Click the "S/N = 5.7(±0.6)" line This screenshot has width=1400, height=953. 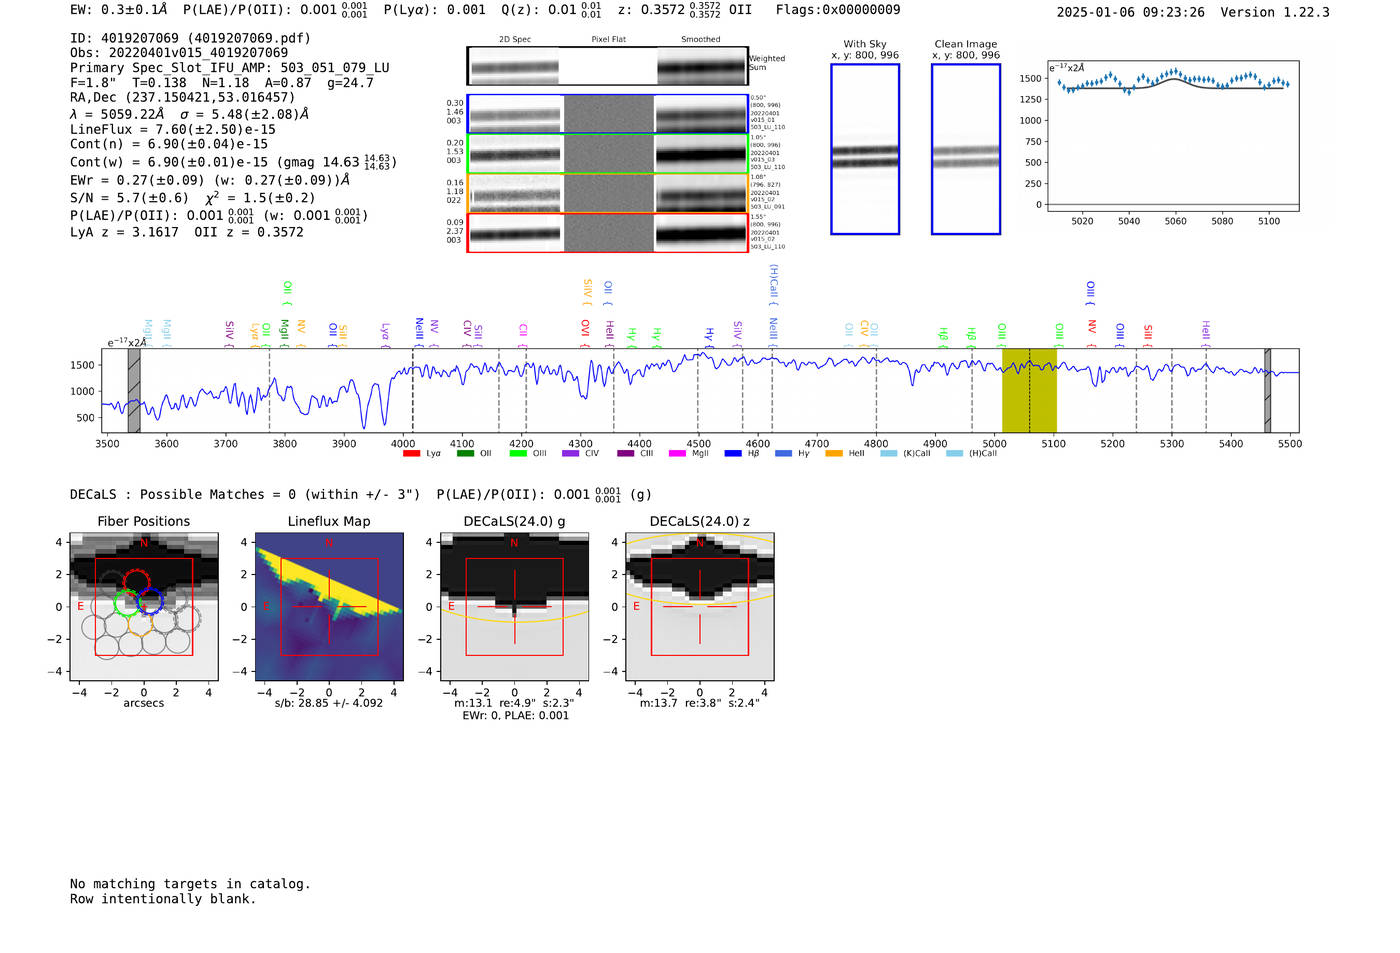click(130, 198)
